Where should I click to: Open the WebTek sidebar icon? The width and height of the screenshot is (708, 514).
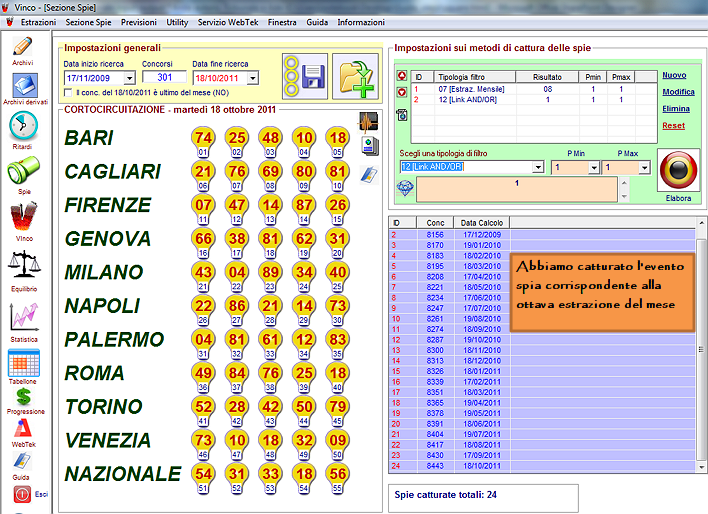pyautogui.click(x=23, y=429)
